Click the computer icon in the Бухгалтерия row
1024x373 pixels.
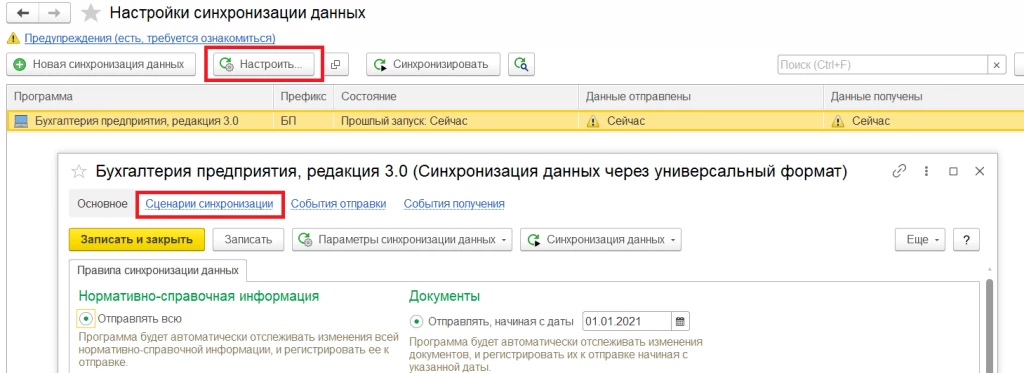pos(22,121)
